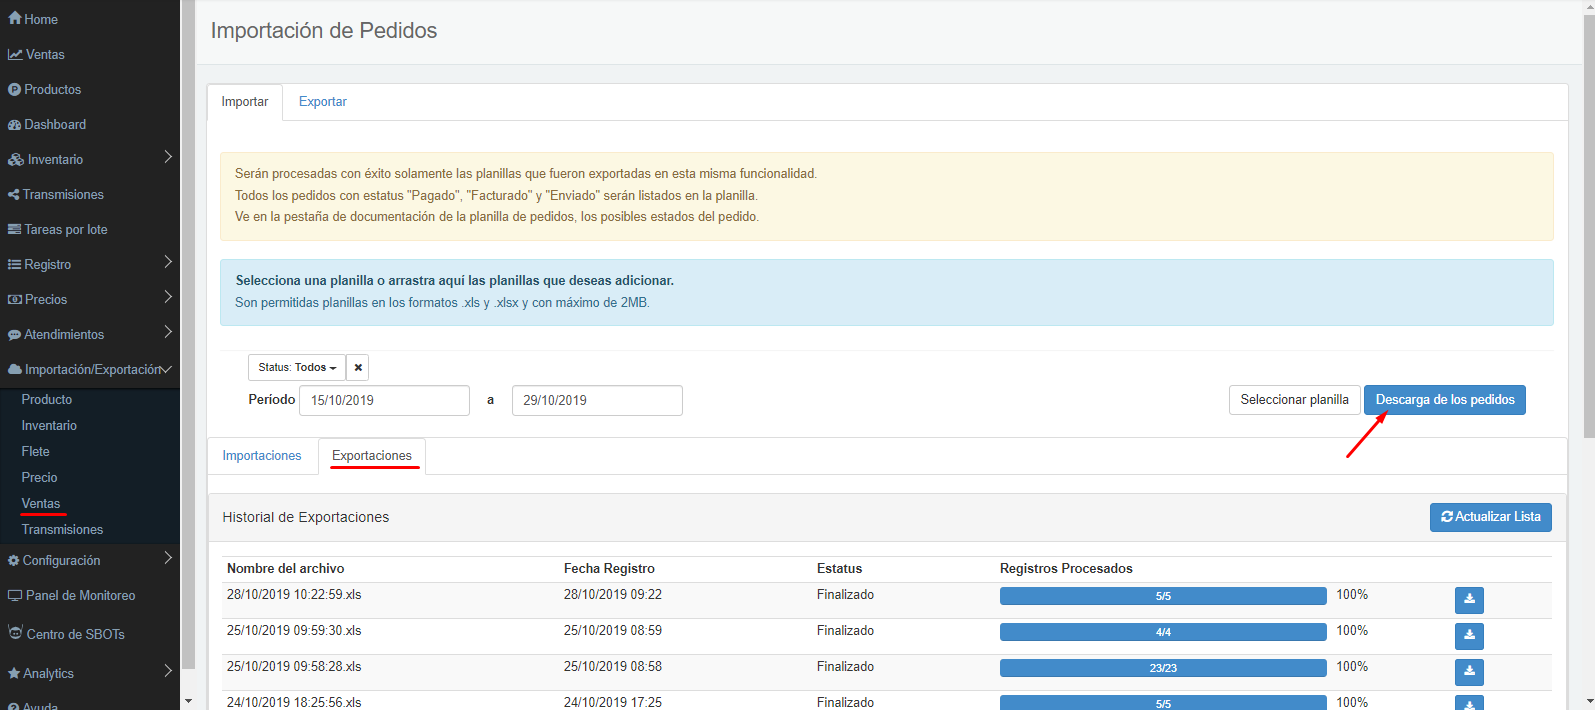Click the Importación/Exportación cloud icon
Viewport: 1595px width, 710px height.
[15, 370]
